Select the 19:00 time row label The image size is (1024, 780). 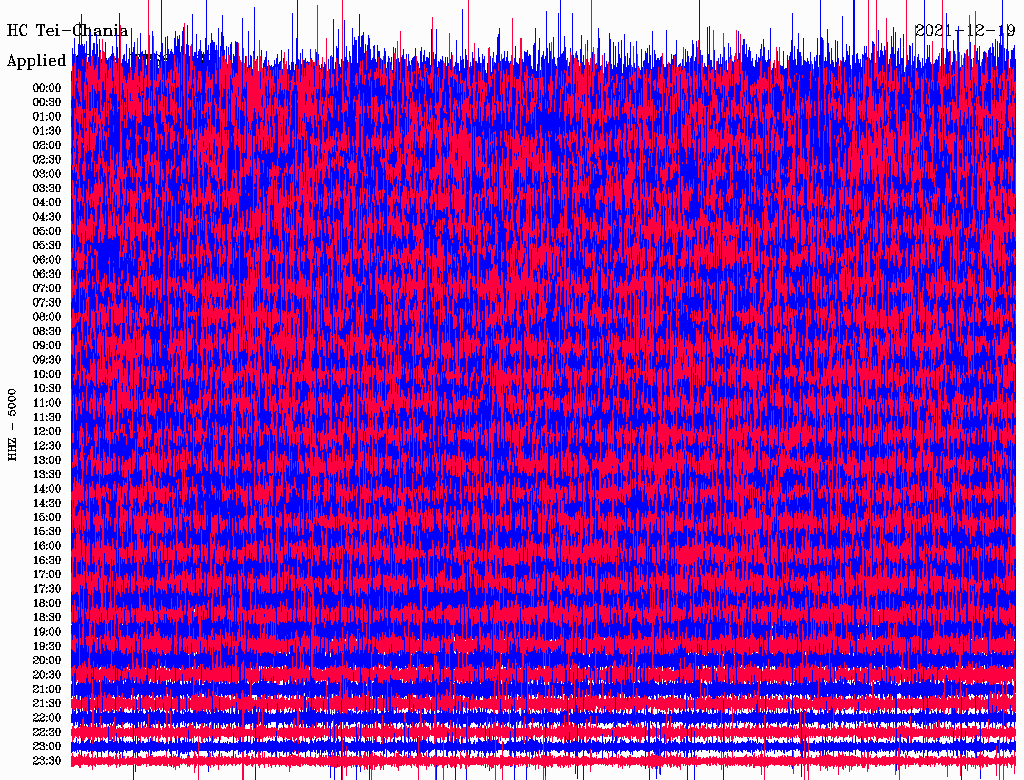point(47,632)
